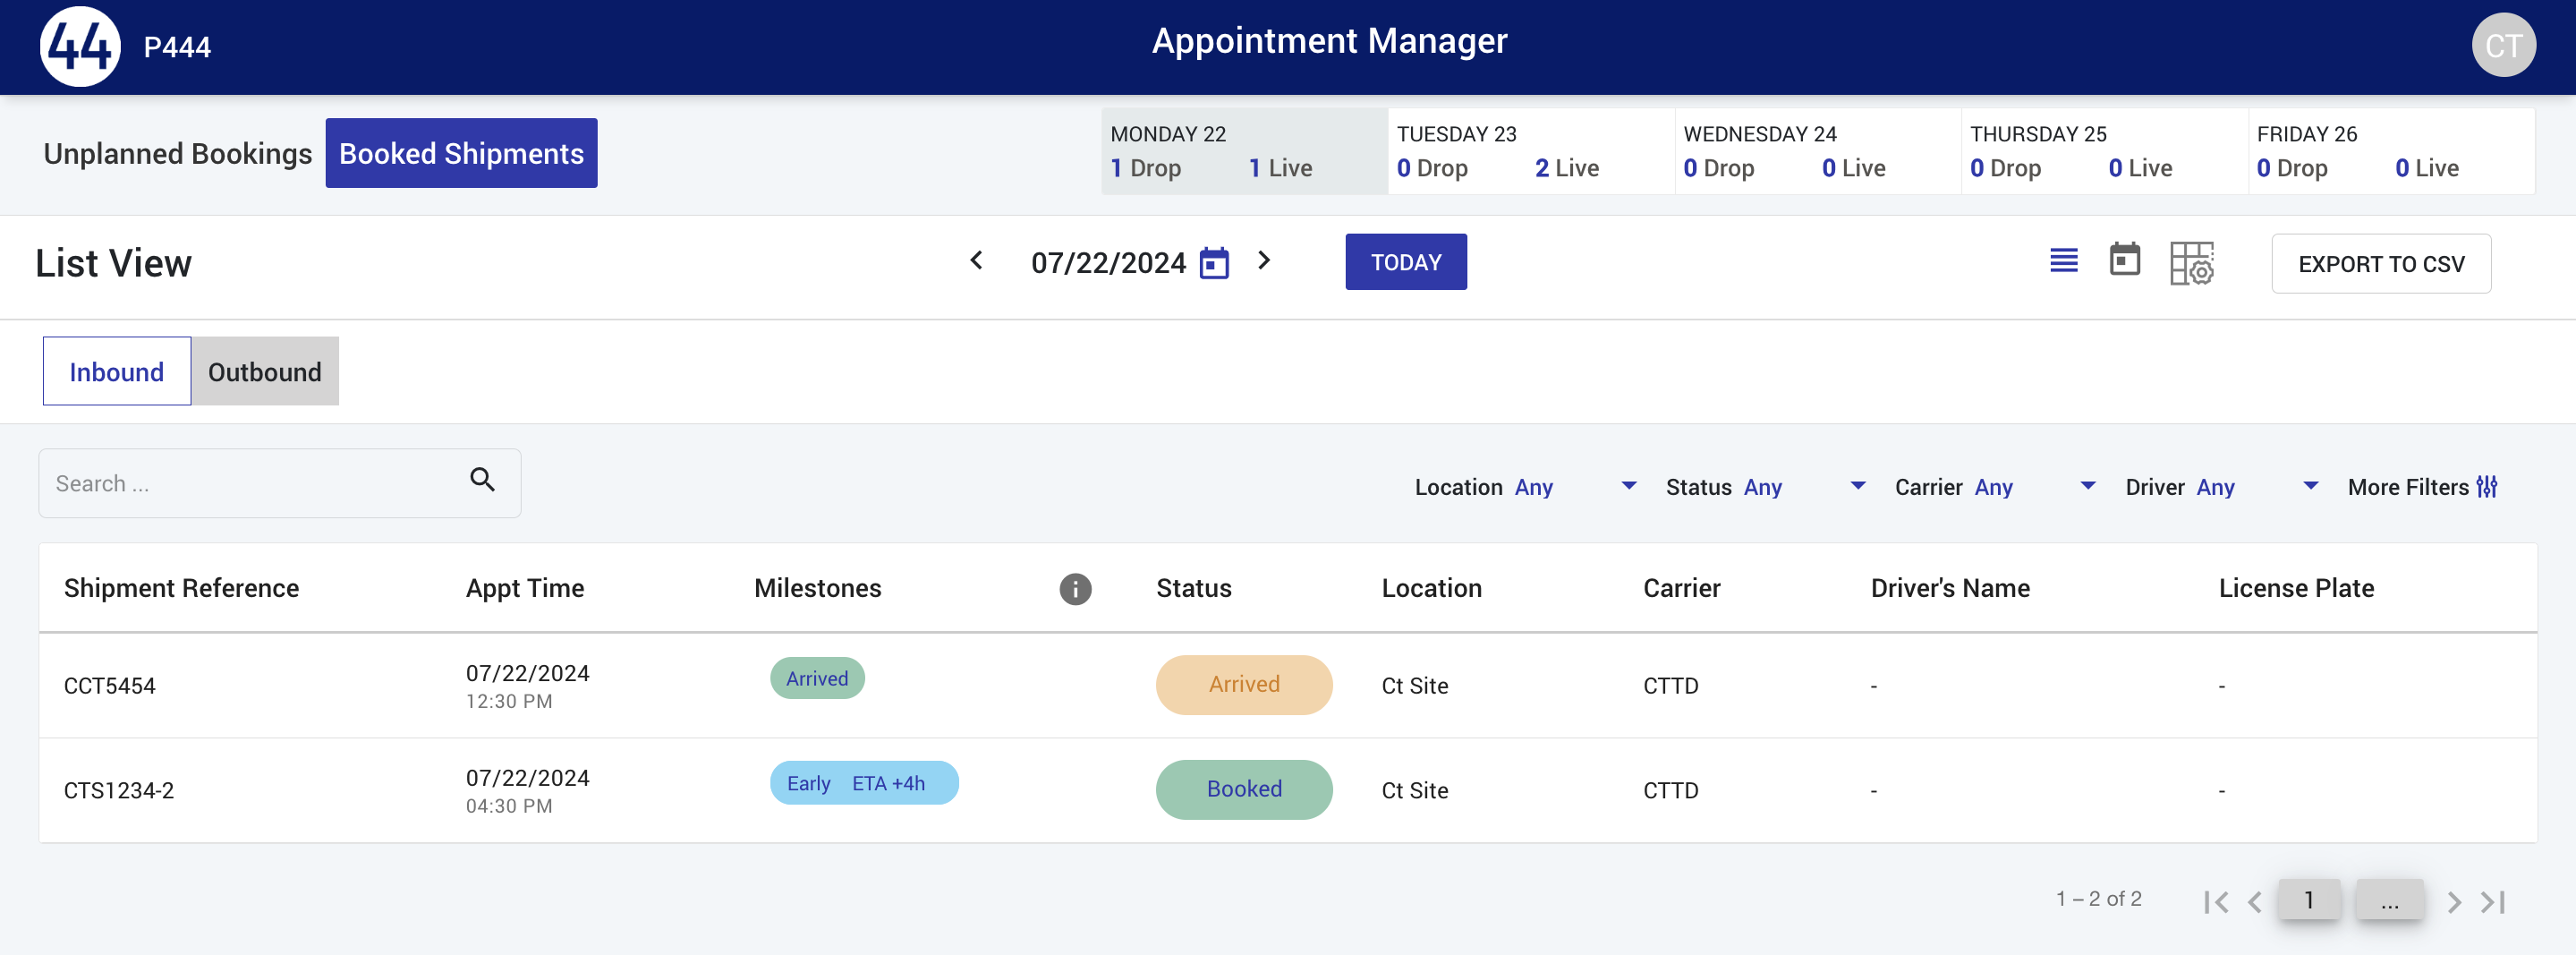This screenshot has width=2576, height=955.
Task: Open shipment CCT5454 row
Action: [x=1287, y=686]
